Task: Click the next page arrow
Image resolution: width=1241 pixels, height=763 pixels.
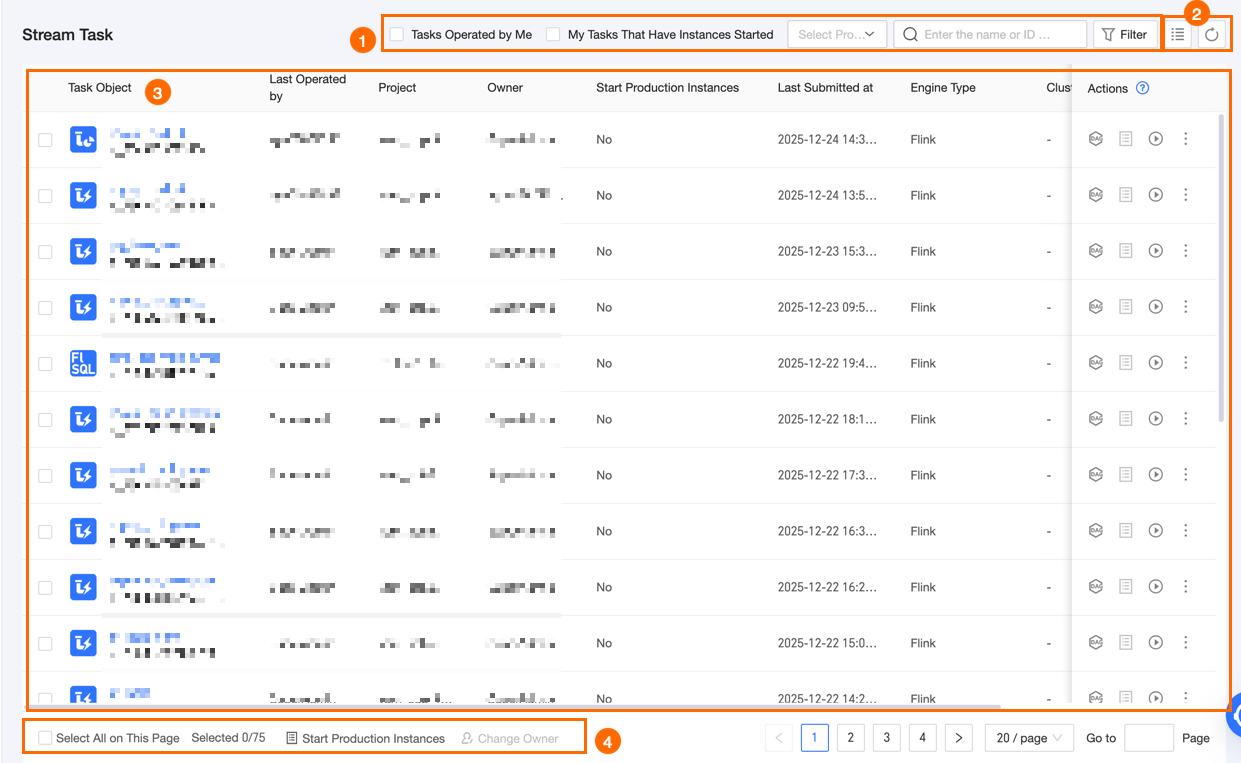Action: click(x=958, y=738)
